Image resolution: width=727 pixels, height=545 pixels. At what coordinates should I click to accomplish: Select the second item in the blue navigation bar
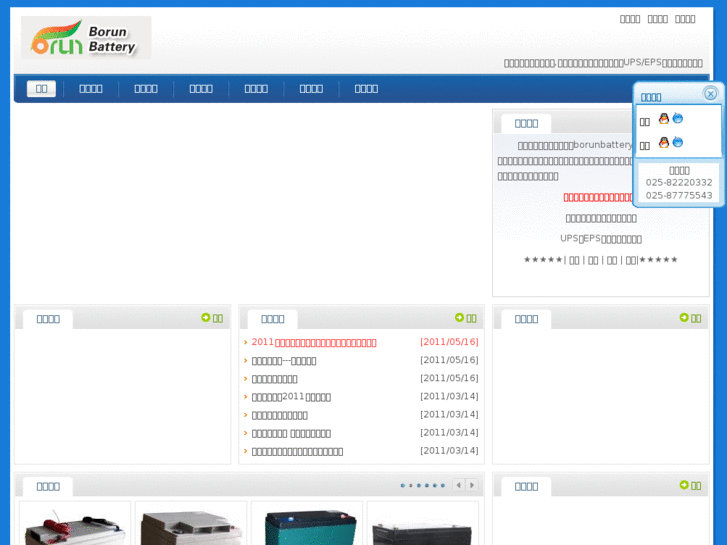tap(91, 89)
